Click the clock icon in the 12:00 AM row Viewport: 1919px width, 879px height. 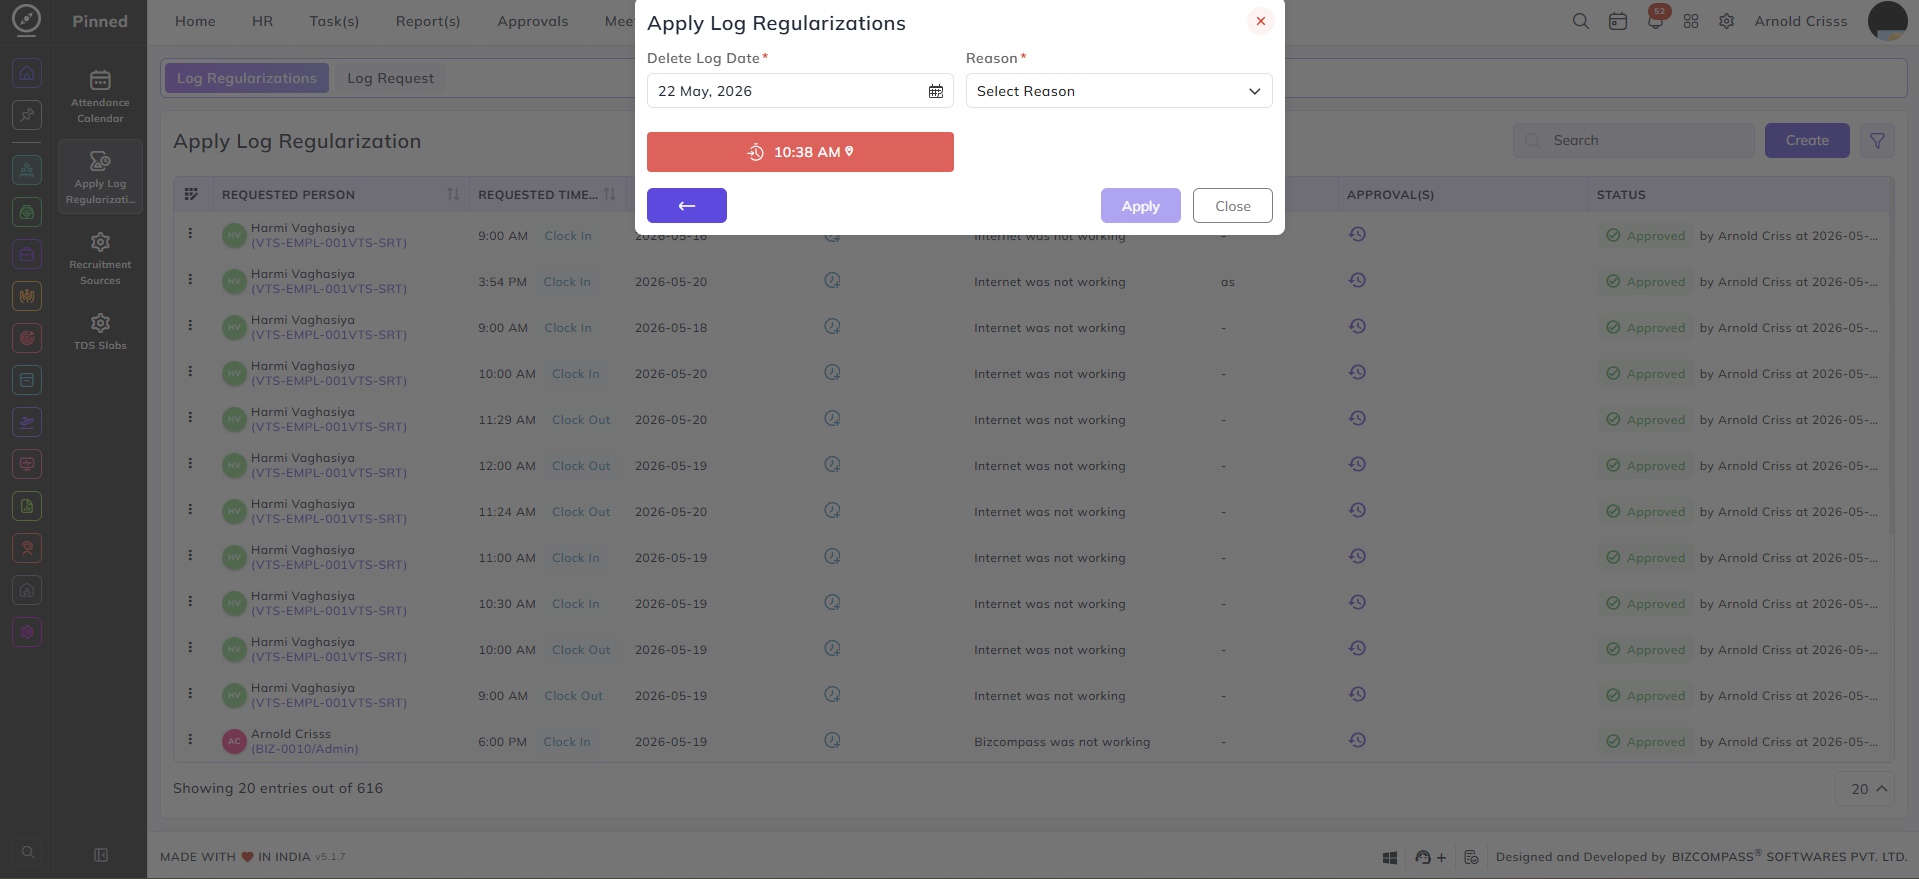point(832,464)
